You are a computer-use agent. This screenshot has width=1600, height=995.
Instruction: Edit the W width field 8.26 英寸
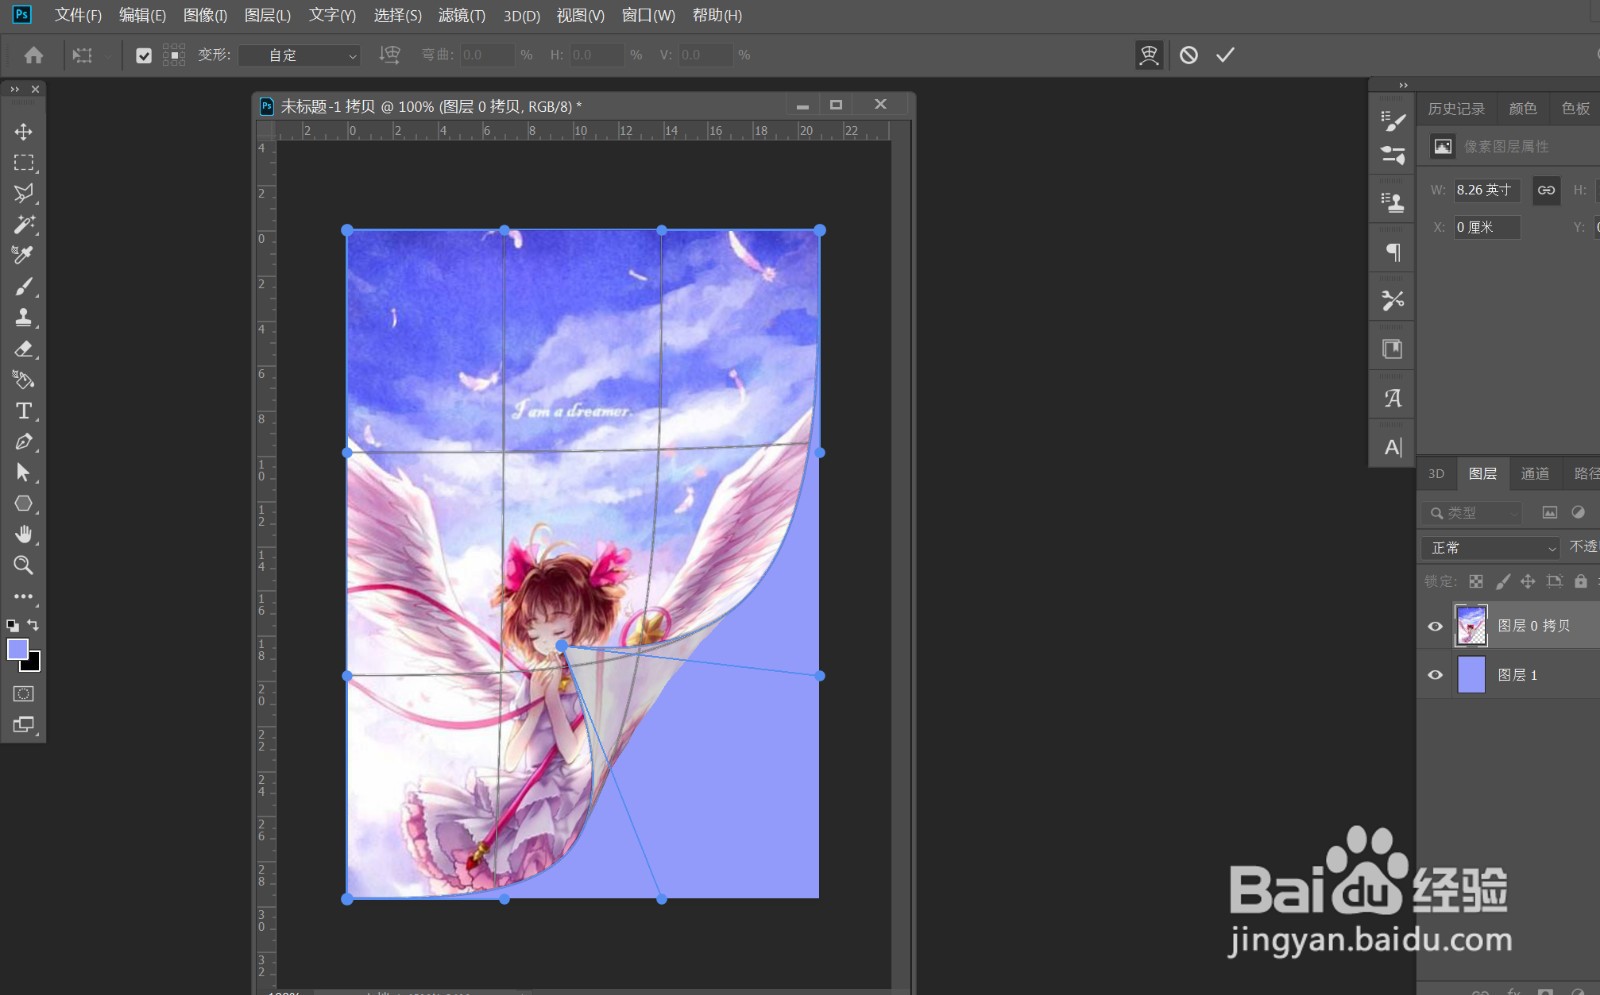point(1486,190)
